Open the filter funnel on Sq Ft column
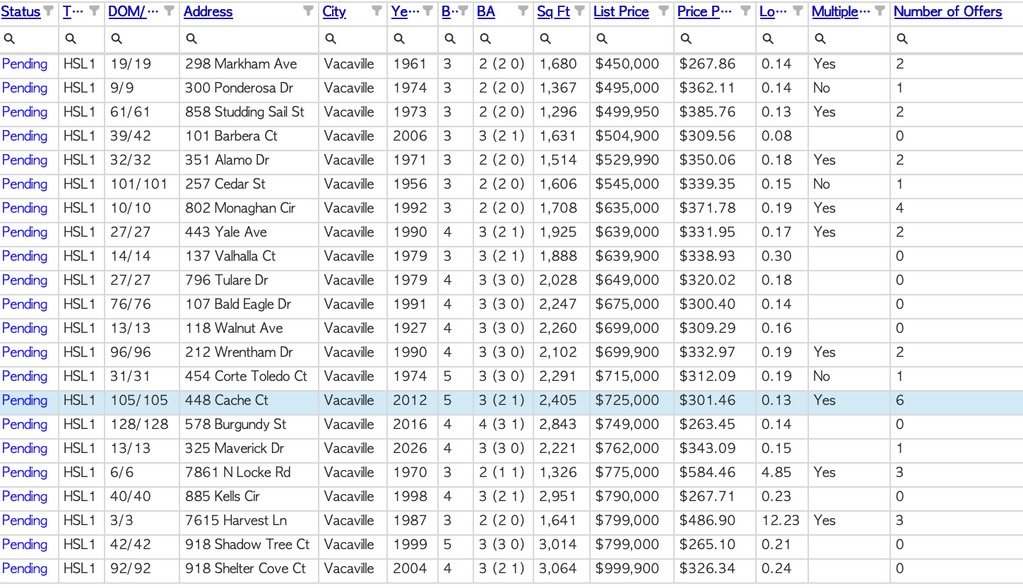The width and height of the screenshot is (1023, 588). tap(580, 11)
